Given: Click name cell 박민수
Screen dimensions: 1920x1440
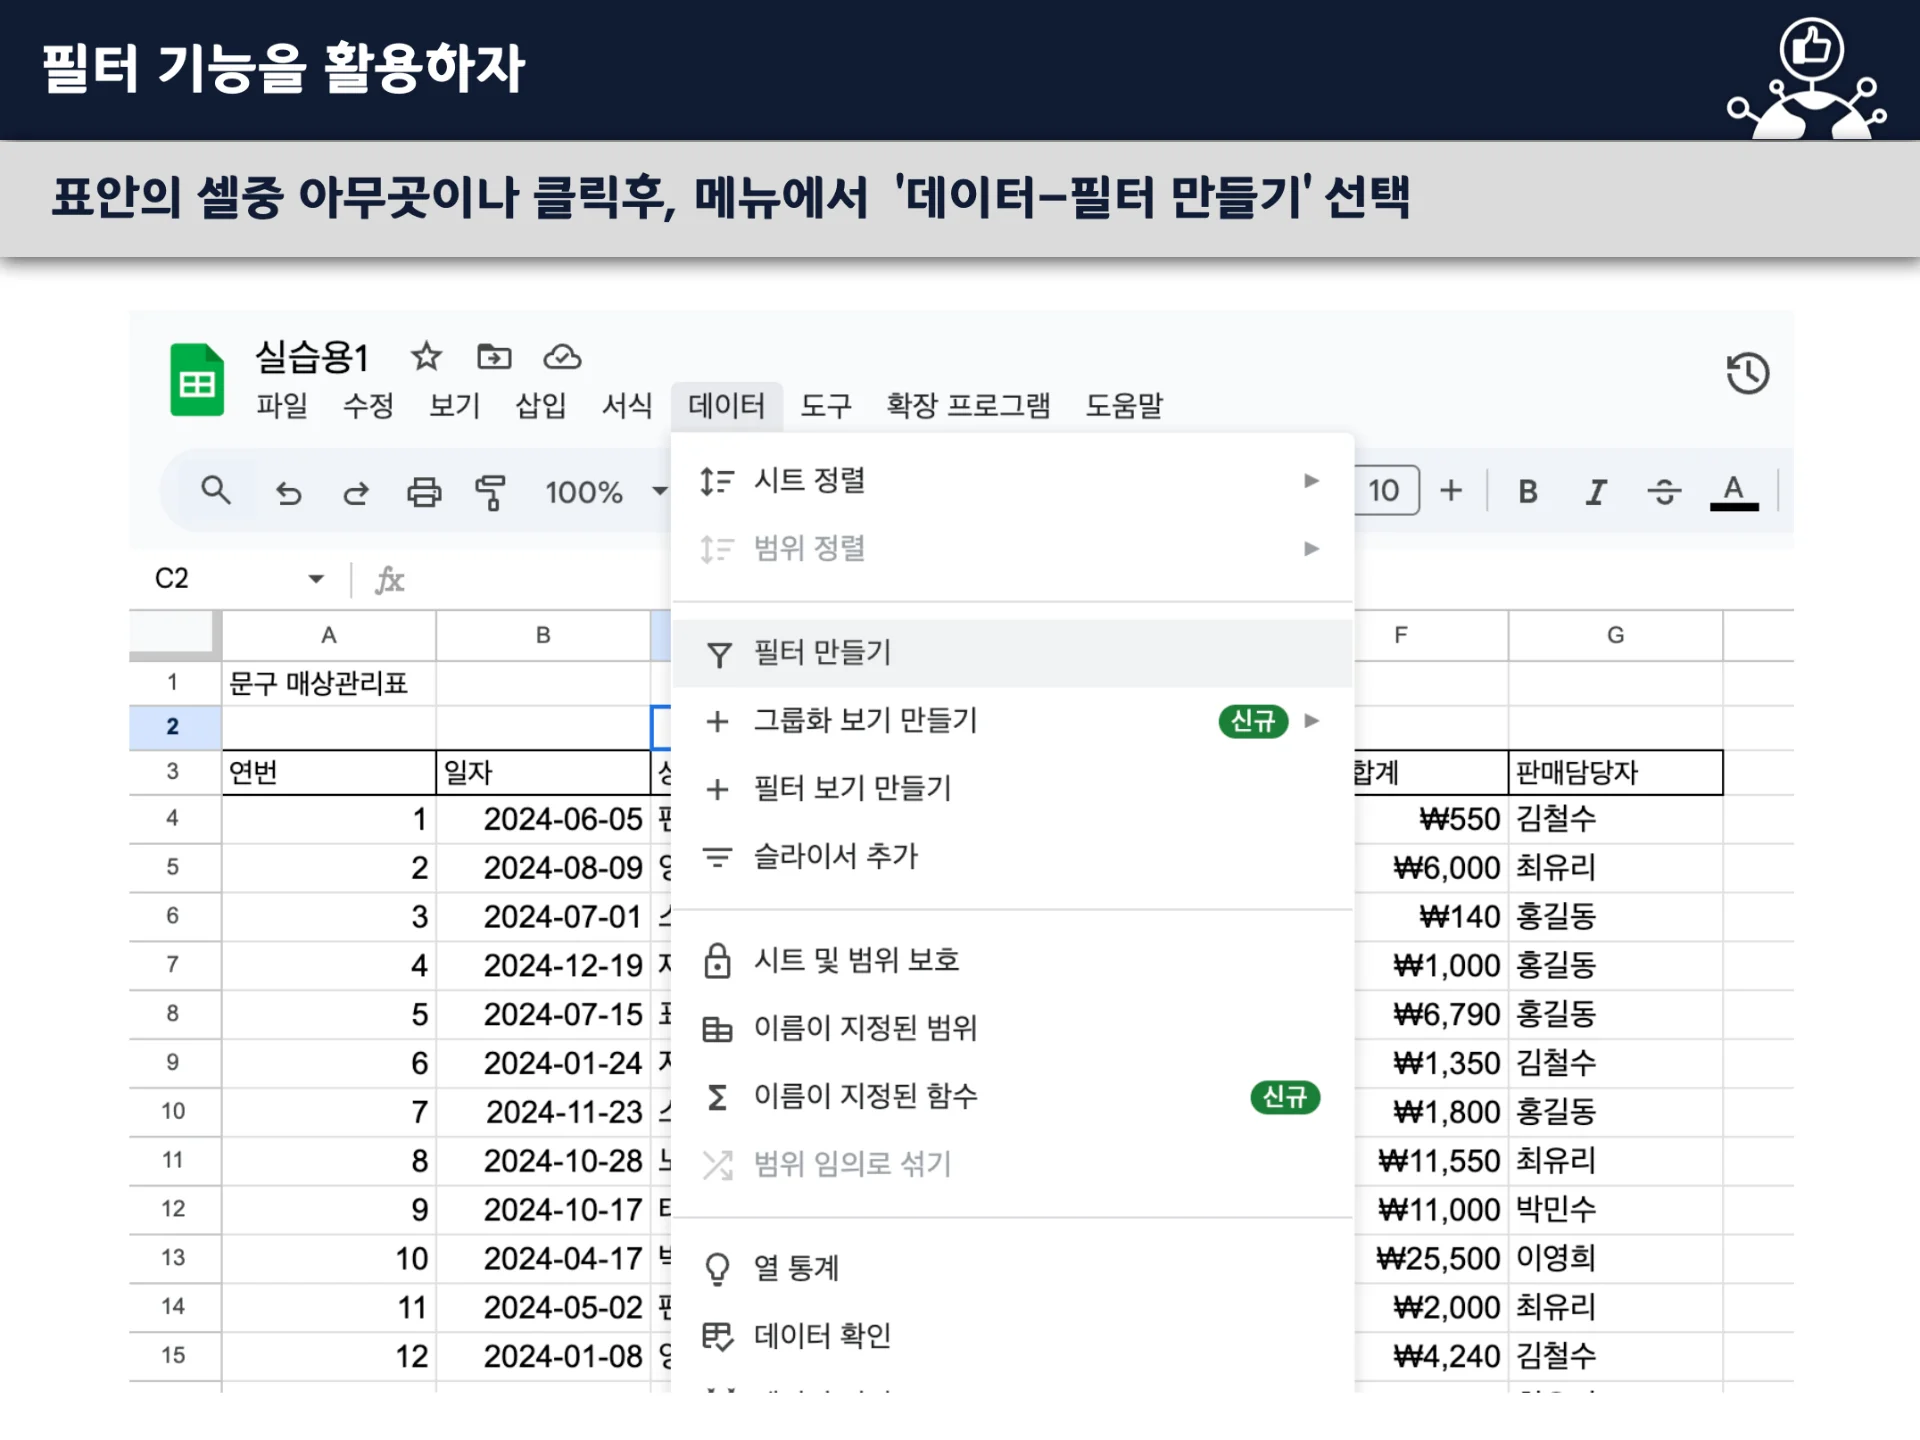Looking at the screenshot, I should [1616, 1209].
